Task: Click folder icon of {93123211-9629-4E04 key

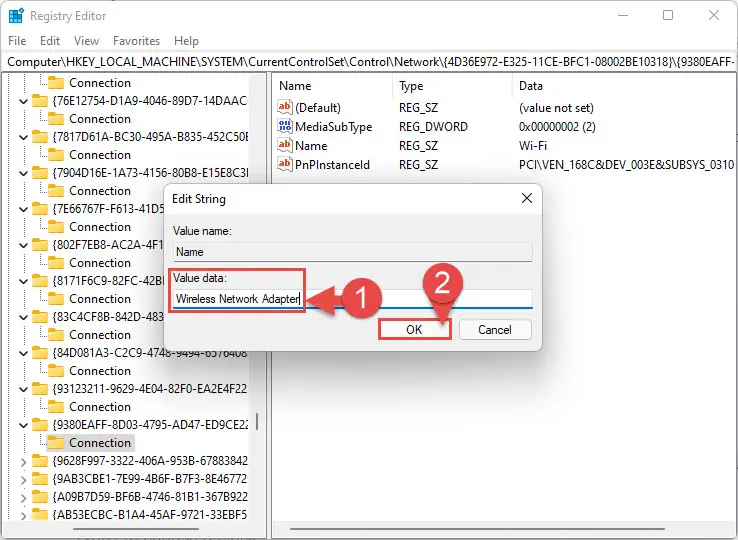Action: click(40, 389)
